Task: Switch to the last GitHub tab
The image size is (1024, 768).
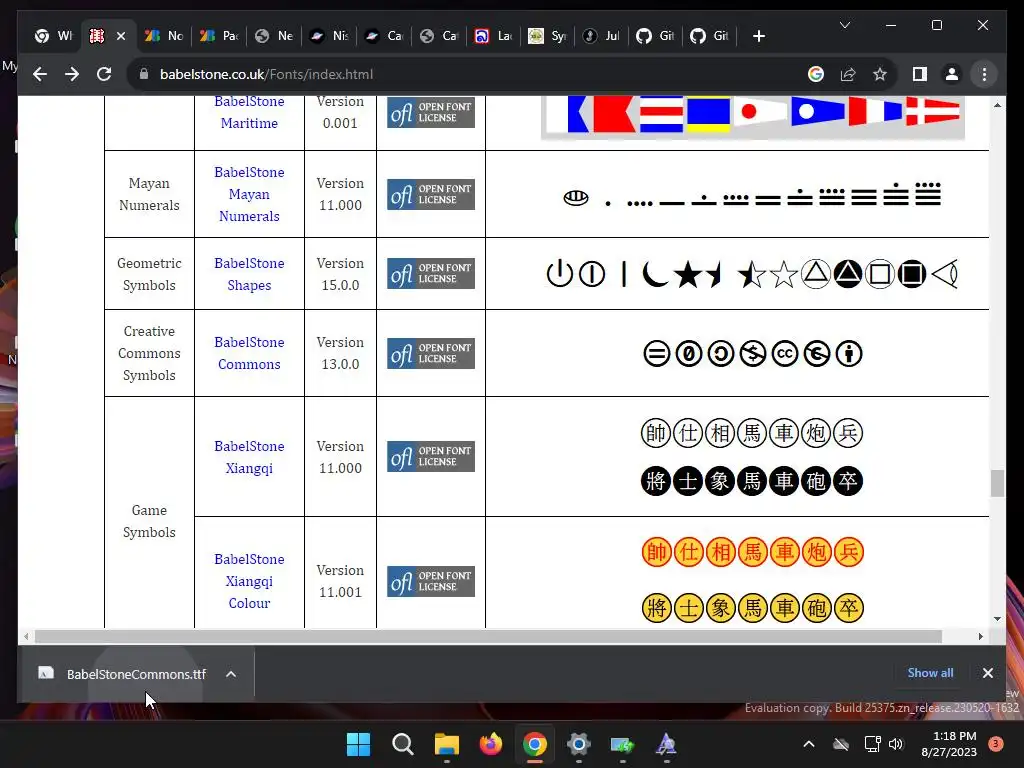Action: coord(710,36)
